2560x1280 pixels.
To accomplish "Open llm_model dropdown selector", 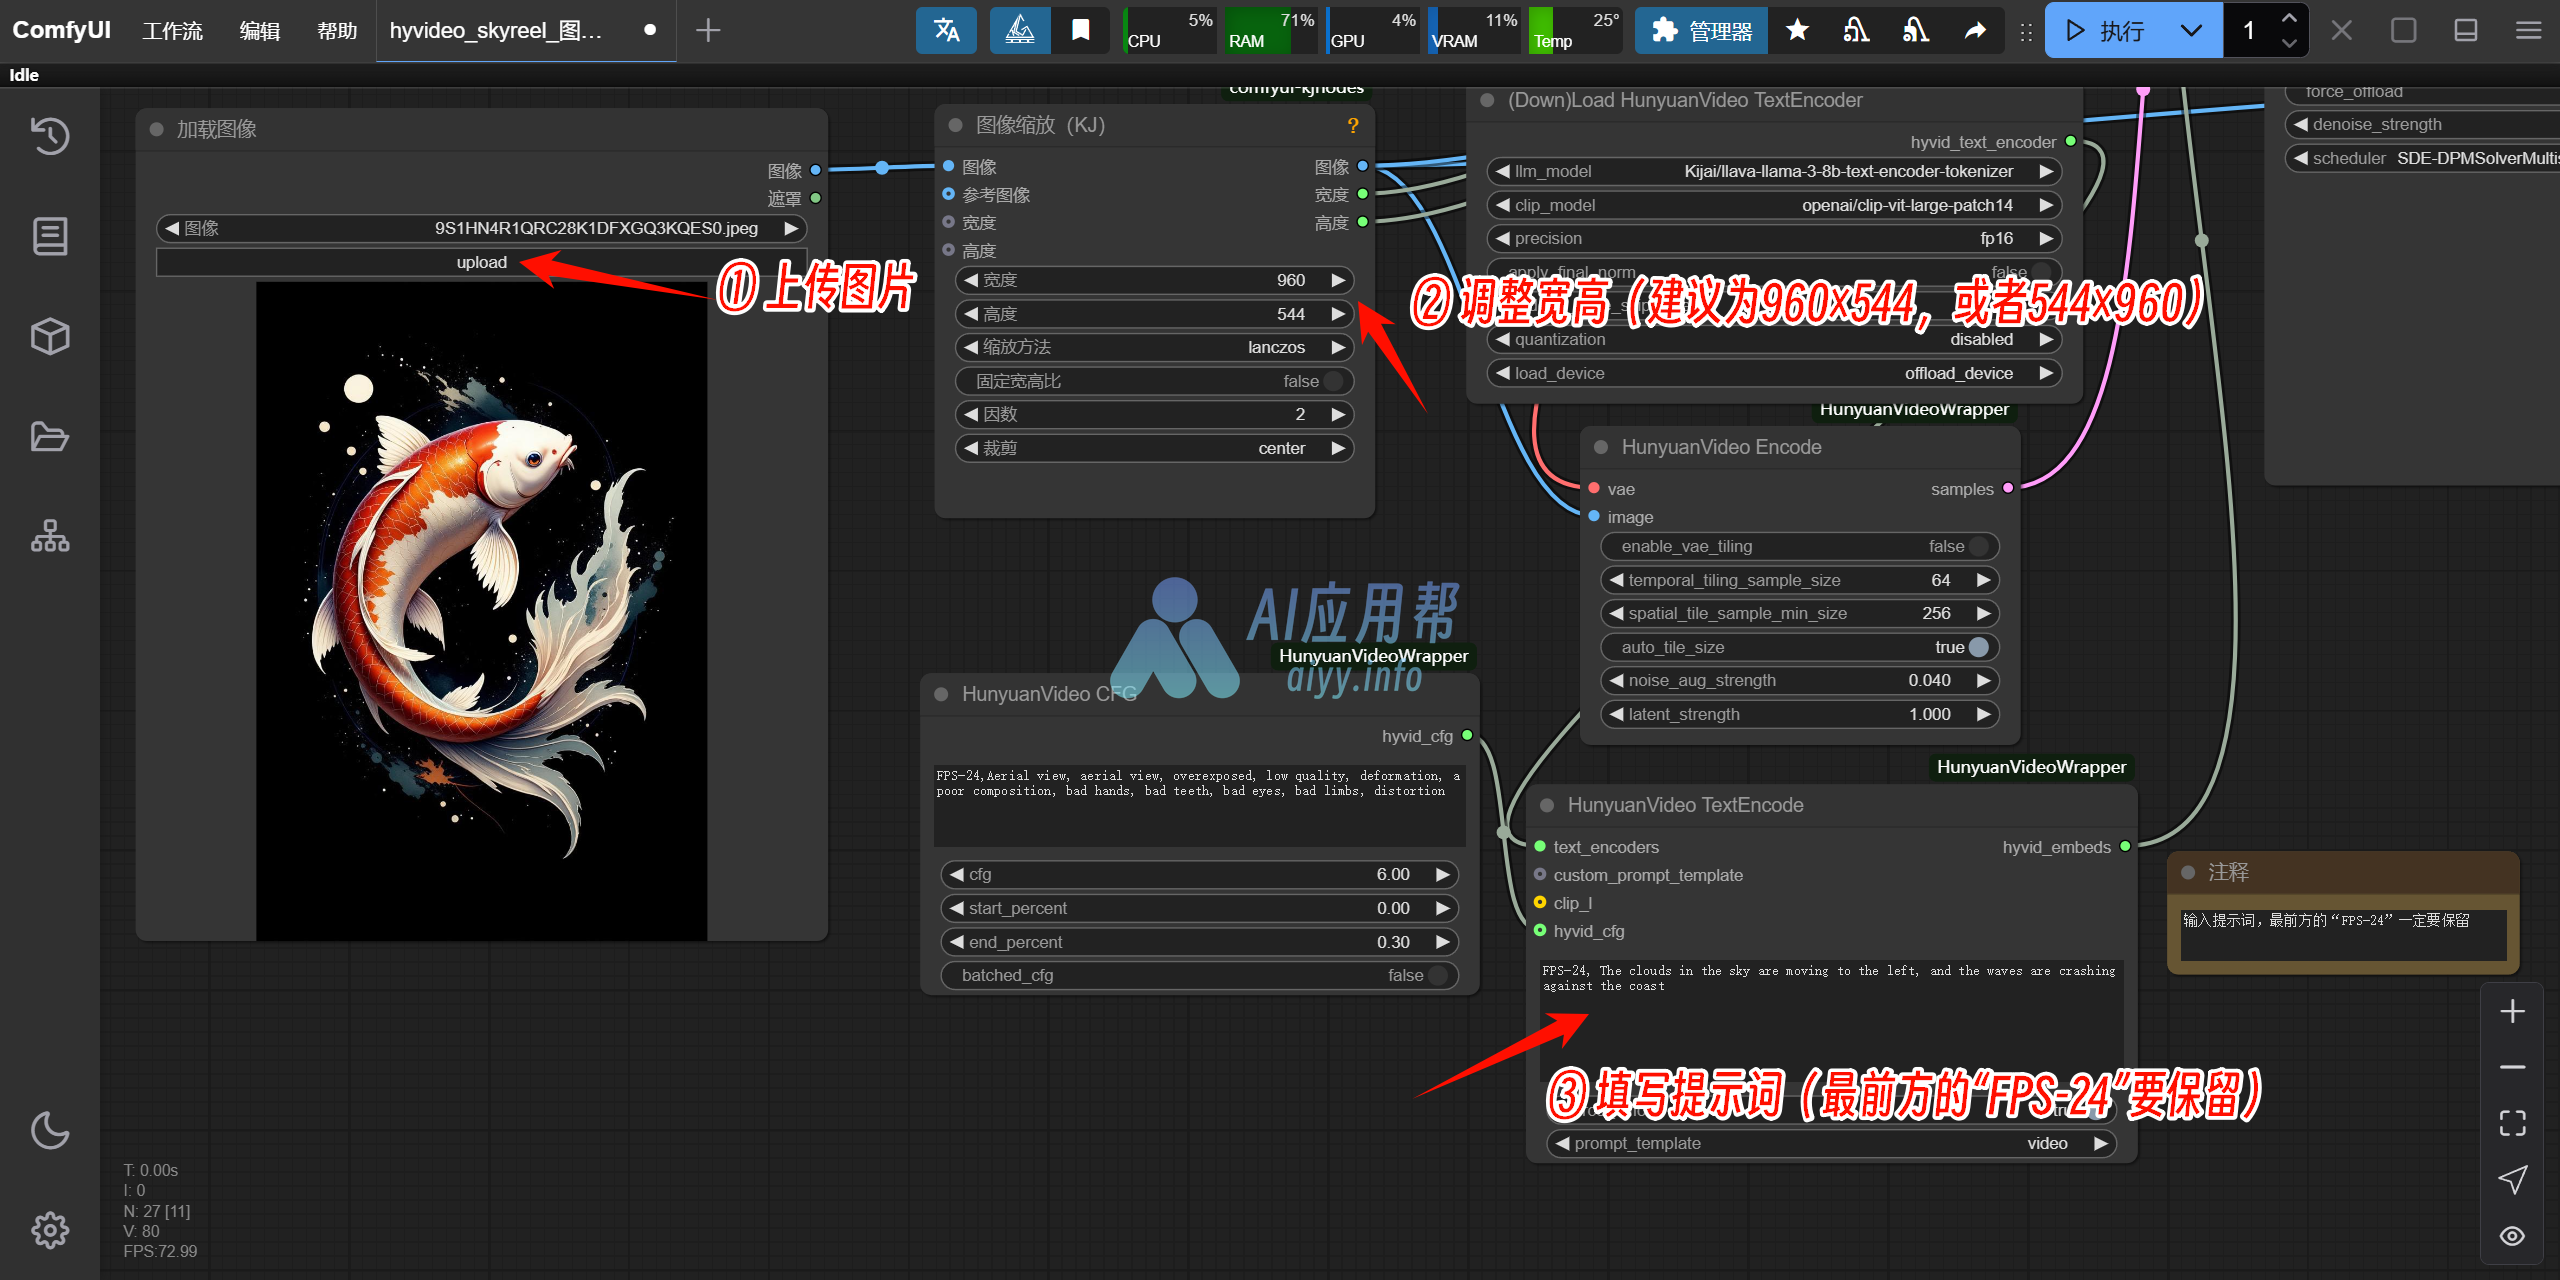I will point(1775,171).
